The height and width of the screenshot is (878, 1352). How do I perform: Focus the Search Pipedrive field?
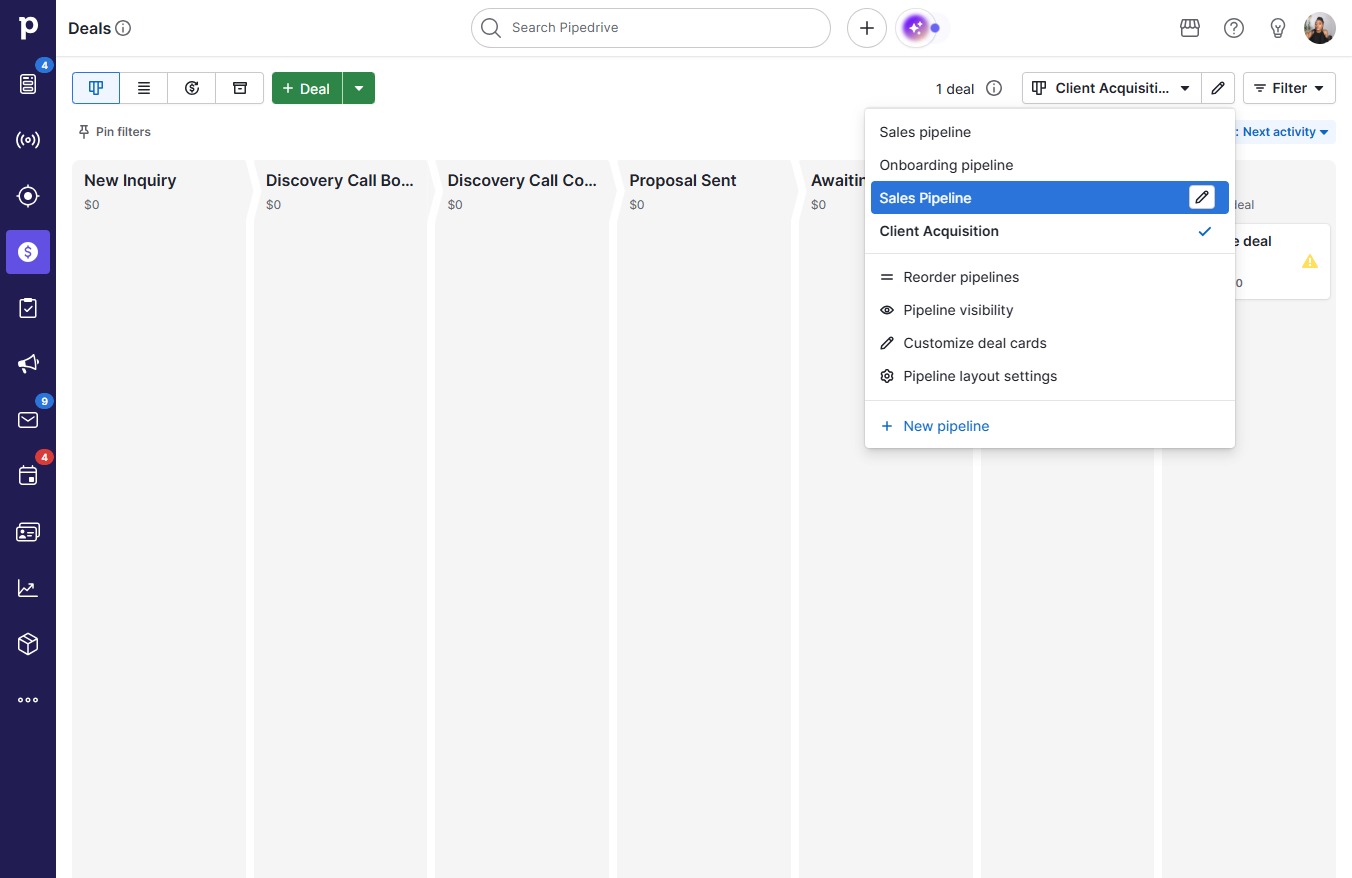pos(651,28)
